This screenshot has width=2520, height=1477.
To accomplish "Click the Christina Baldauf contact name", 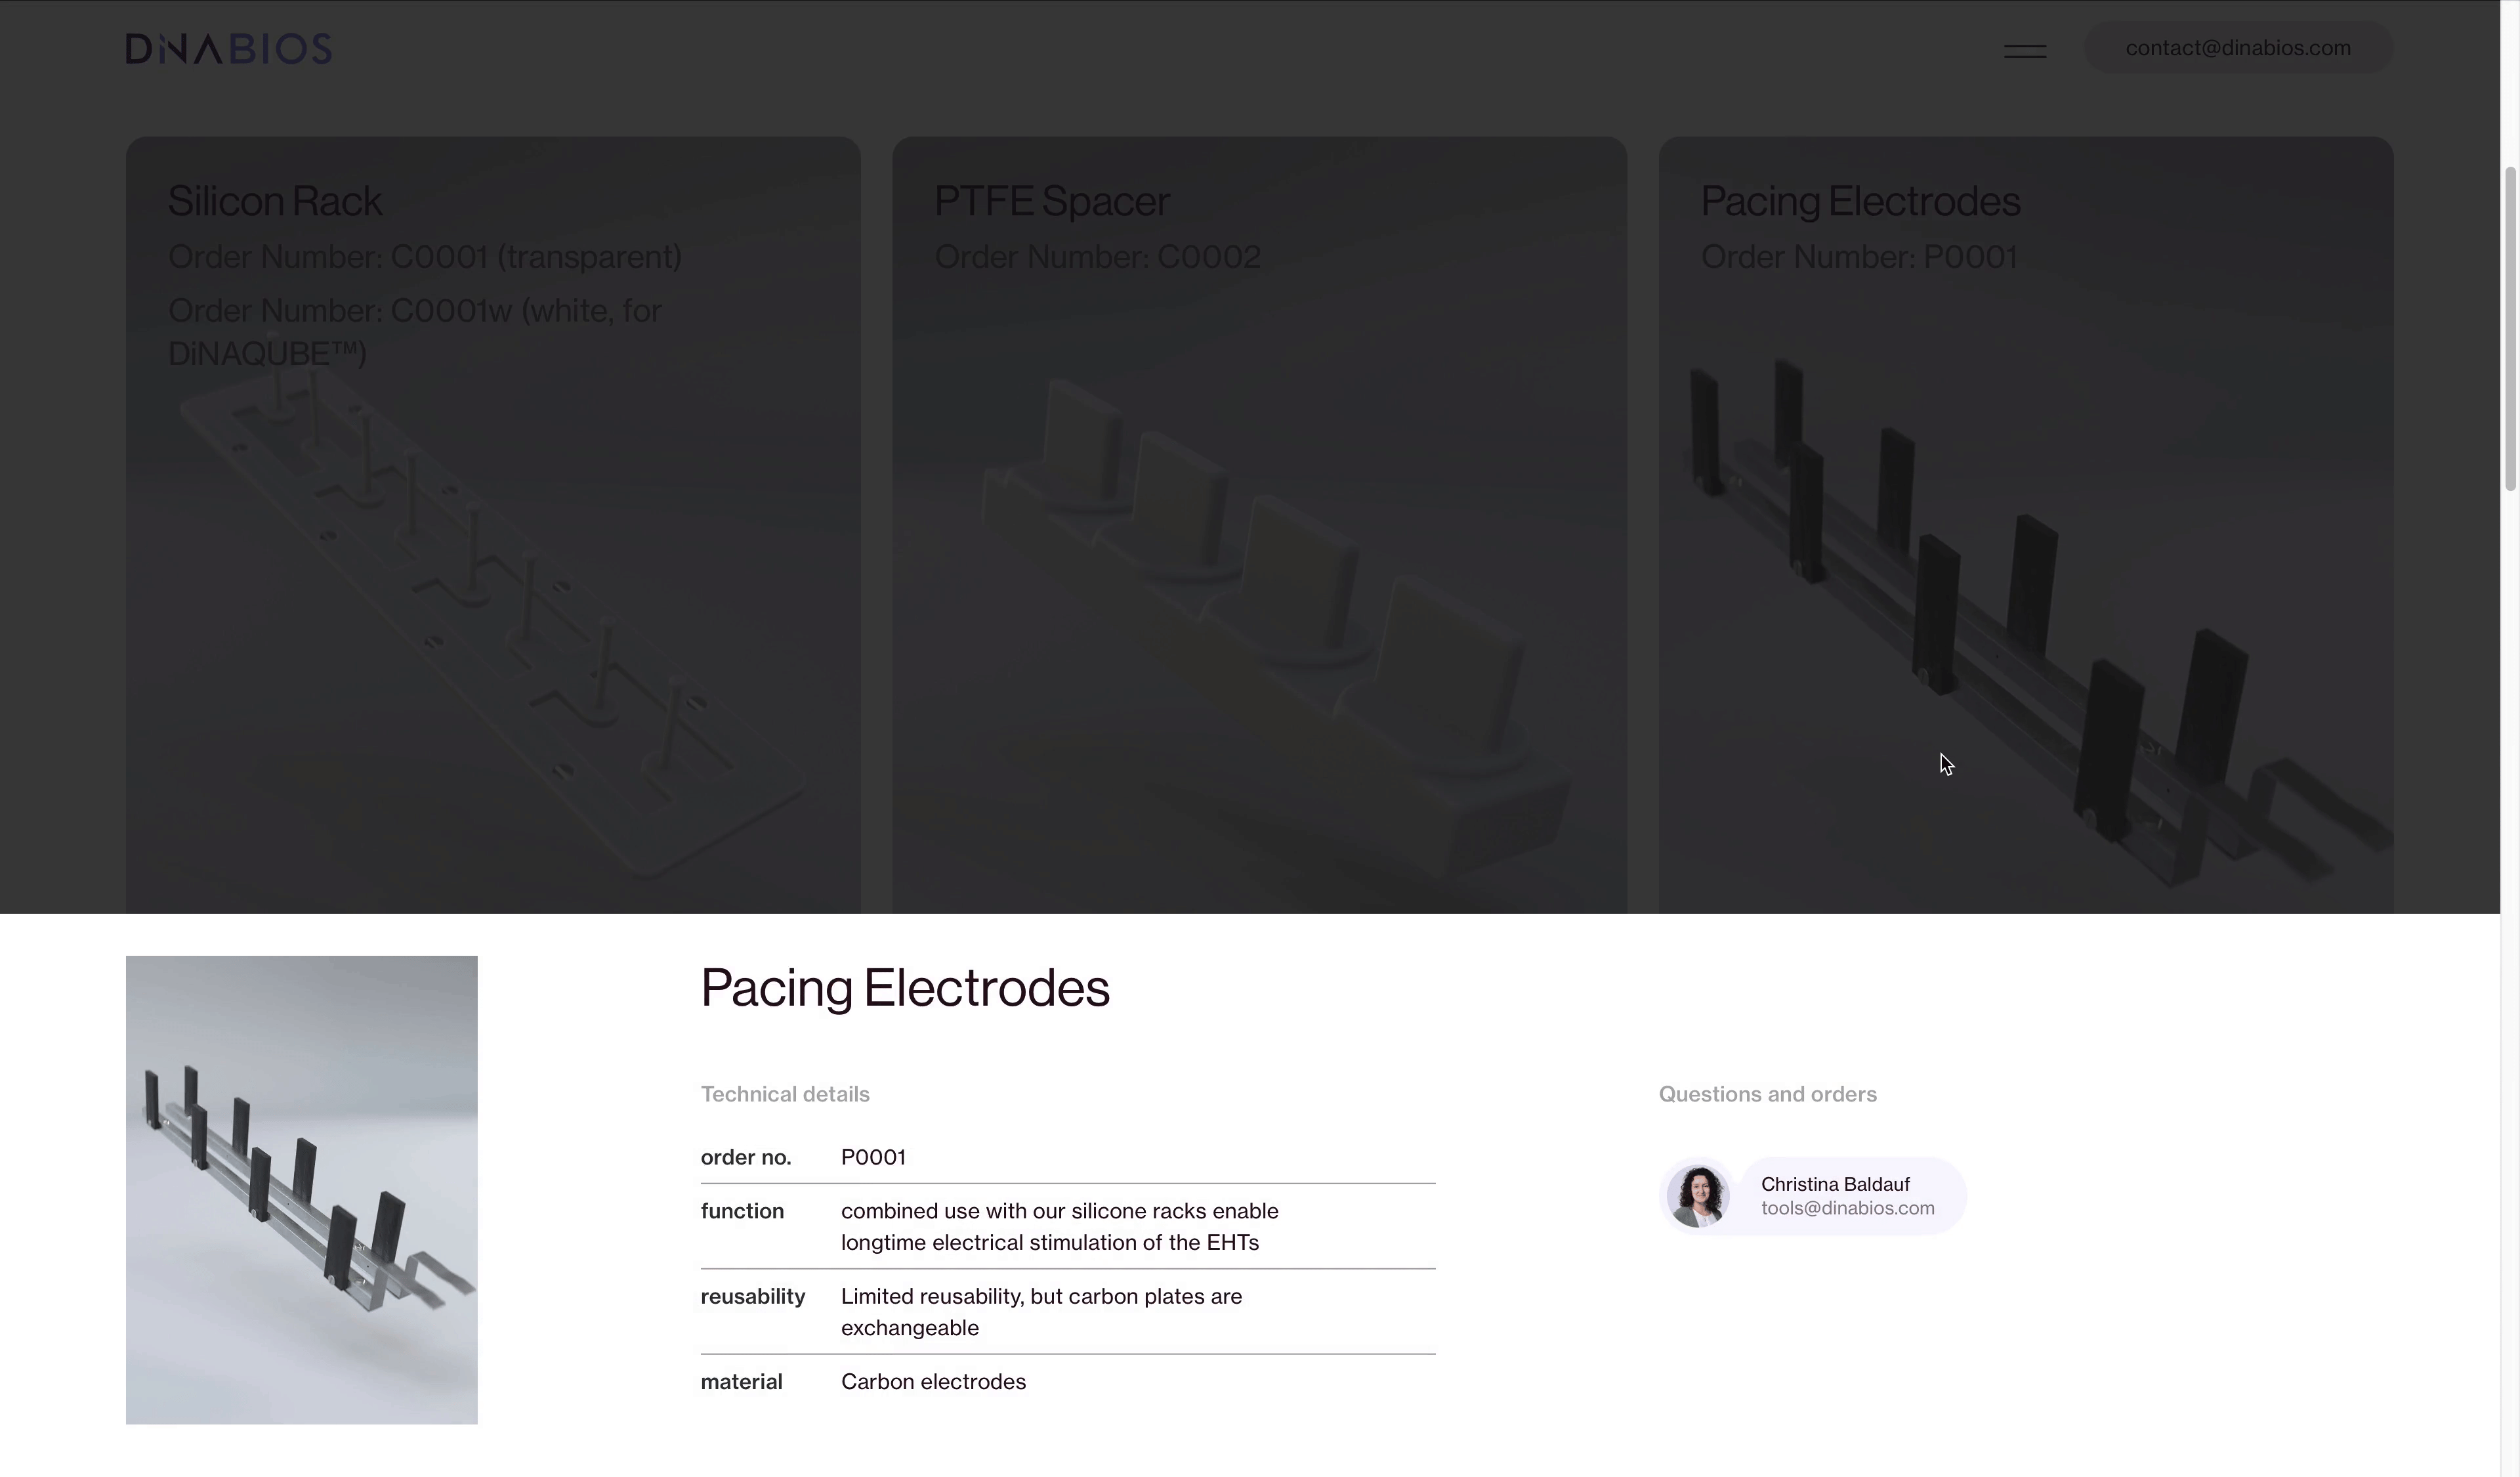I will [1834, 1184].
